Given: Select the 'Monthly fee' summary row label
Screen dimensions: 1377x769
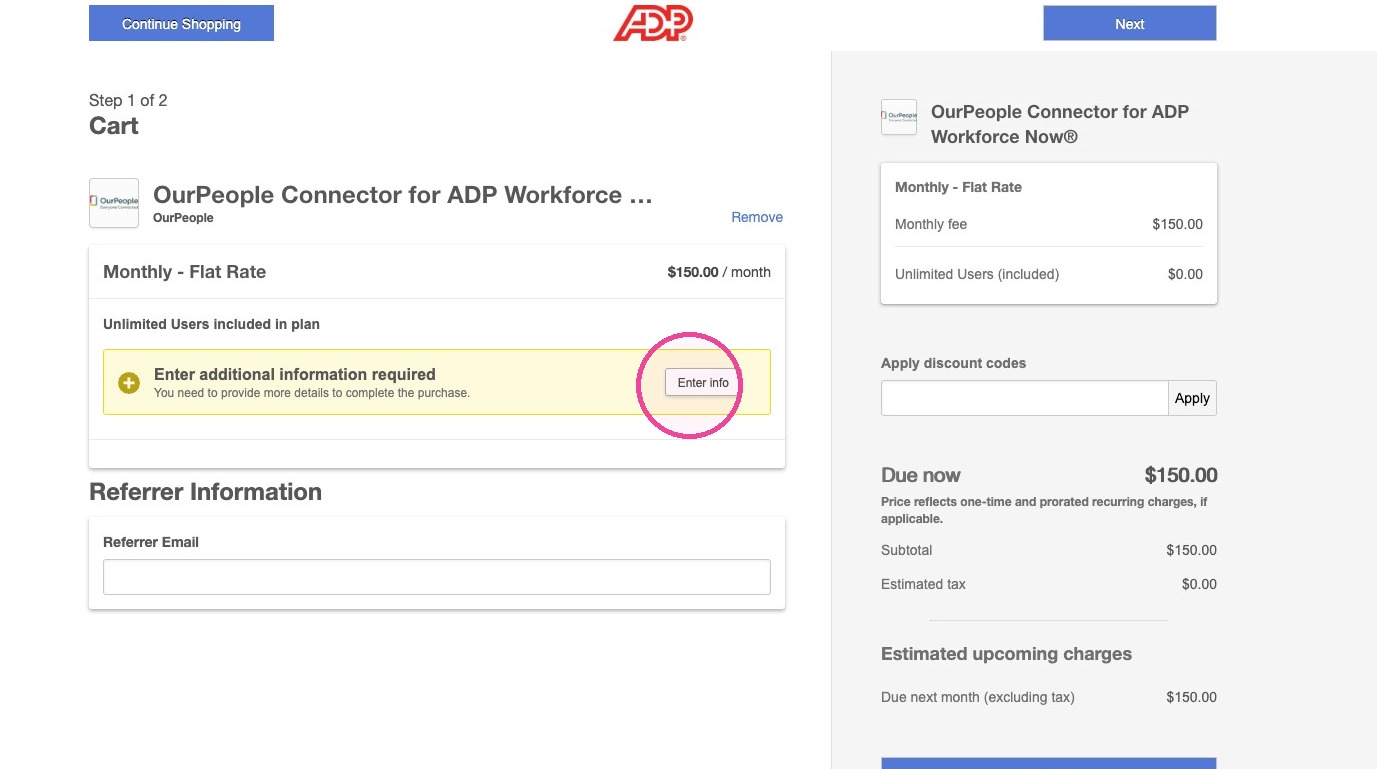Looking at the screenshot, I should 931,224.
